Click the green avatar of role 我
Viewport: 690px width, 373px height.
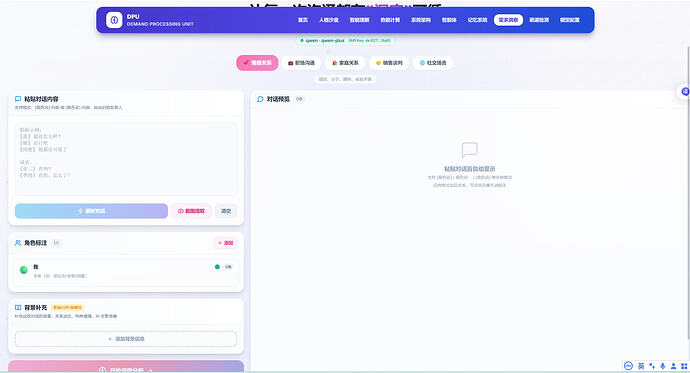click(x=24, y=270)
